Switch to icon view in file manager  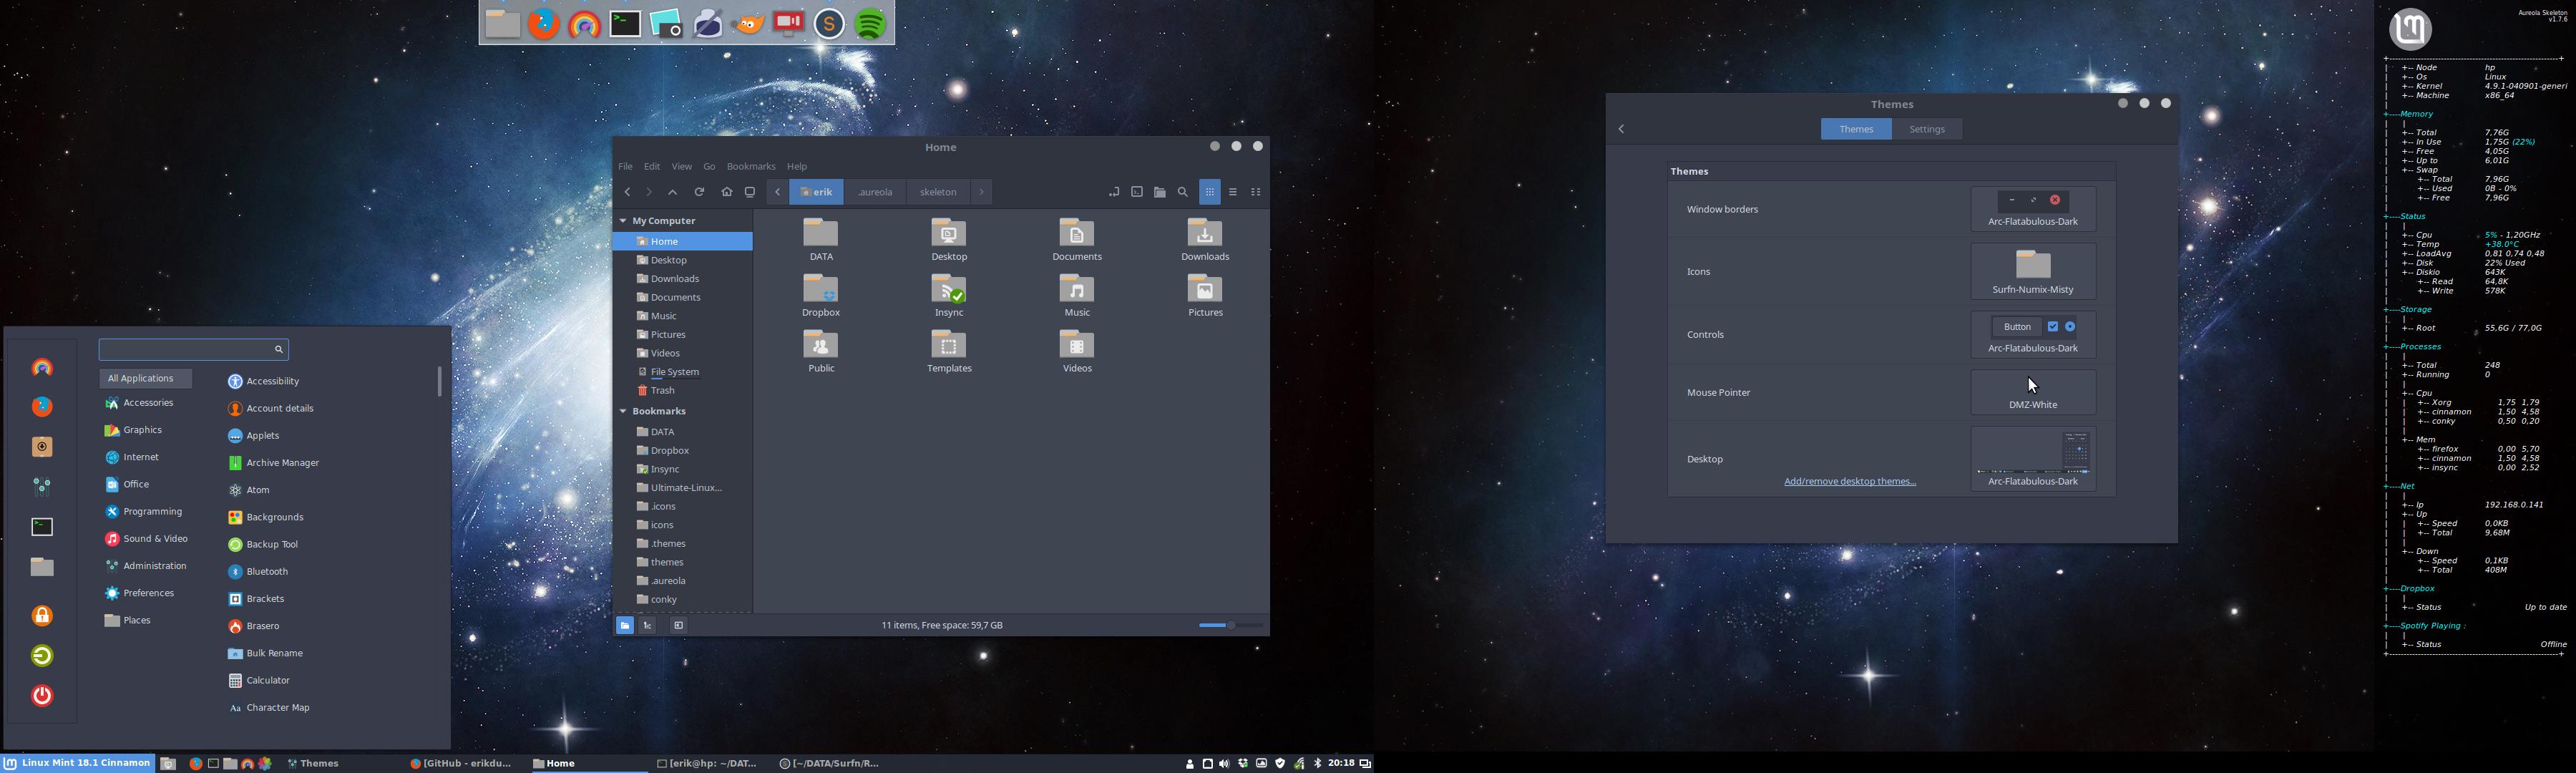pos(1210,192)
